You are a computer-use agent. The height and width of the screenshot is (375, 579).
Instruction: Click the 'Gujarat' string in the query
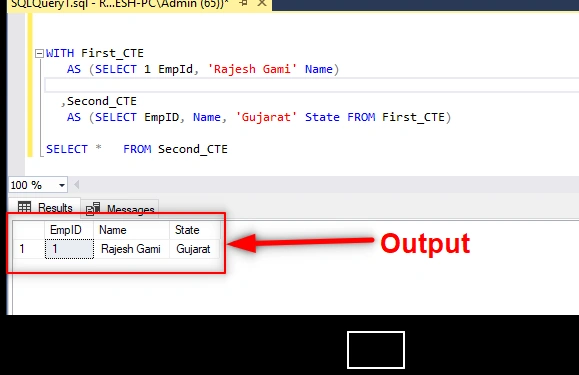[x=266, y=117]
